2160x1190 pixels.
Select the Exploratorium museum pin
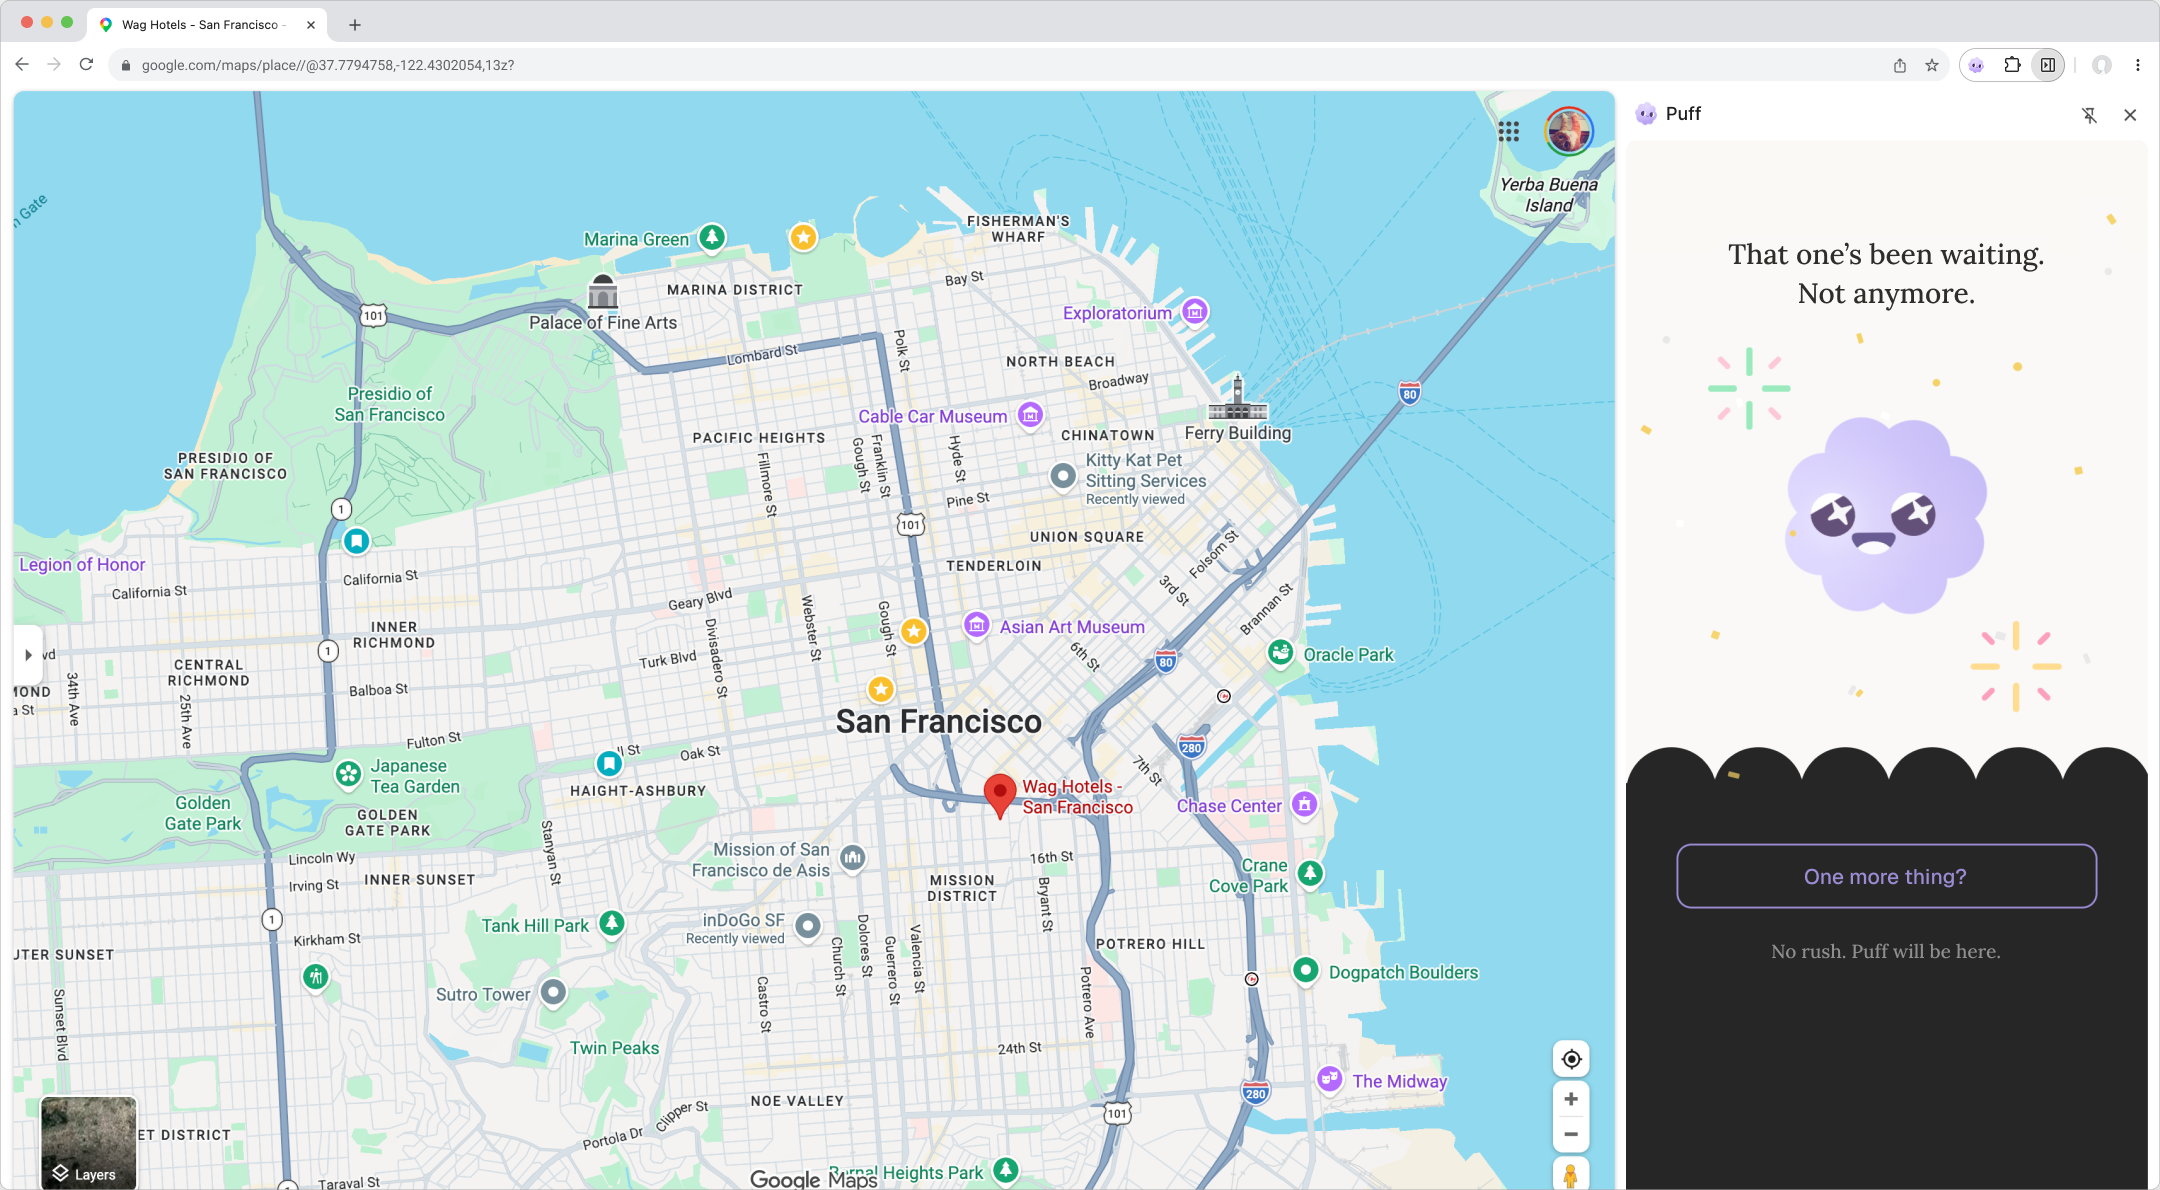(x=1195, y=312)
